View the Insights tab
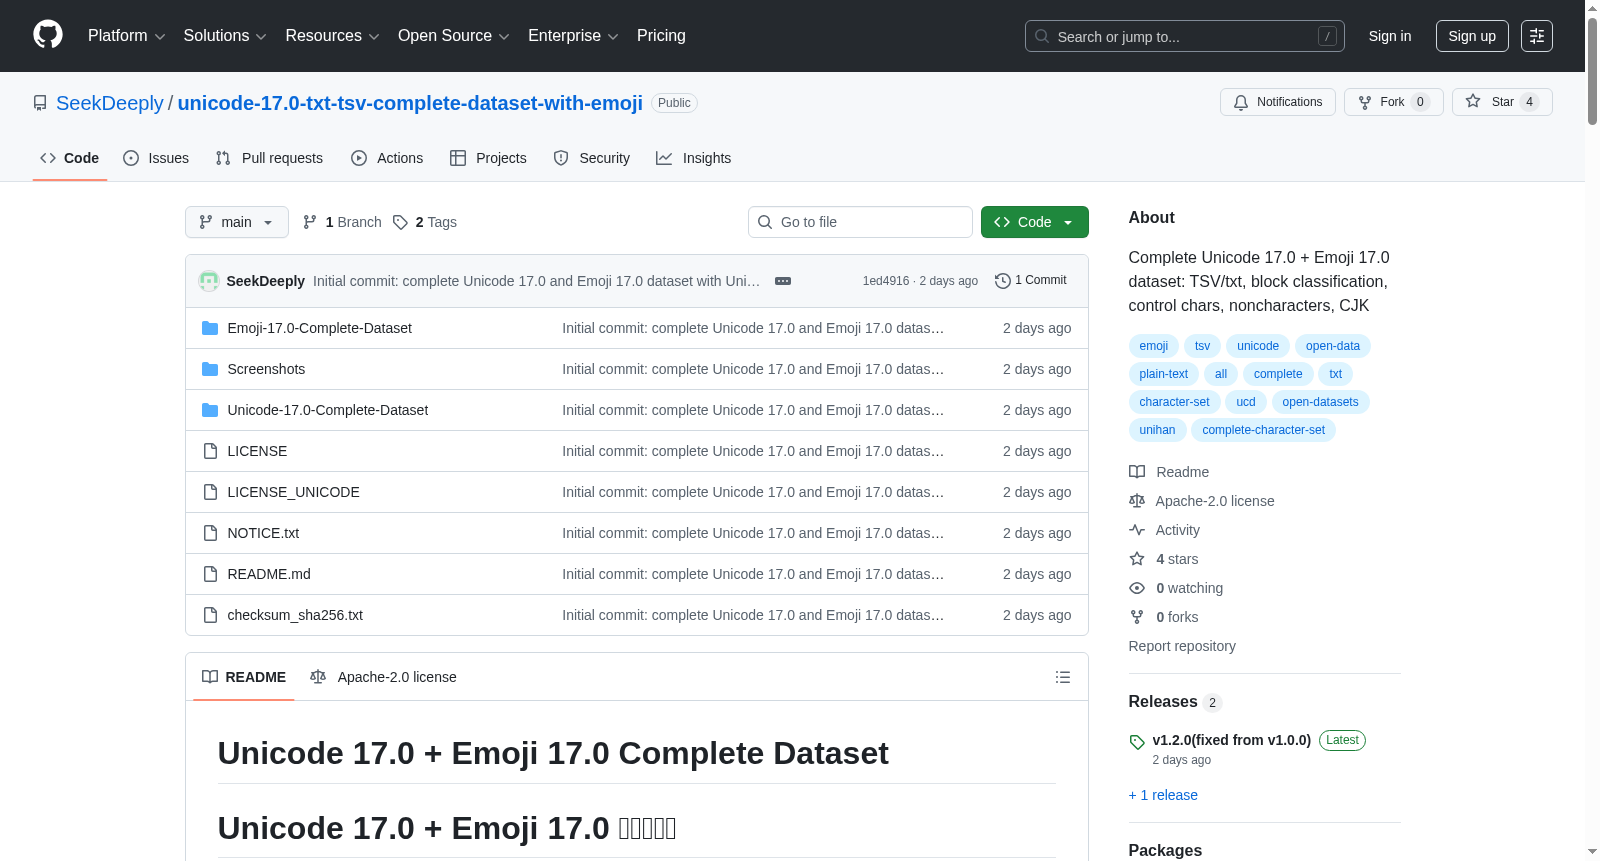Screen dimensions: 1600x861 [694, 158]
